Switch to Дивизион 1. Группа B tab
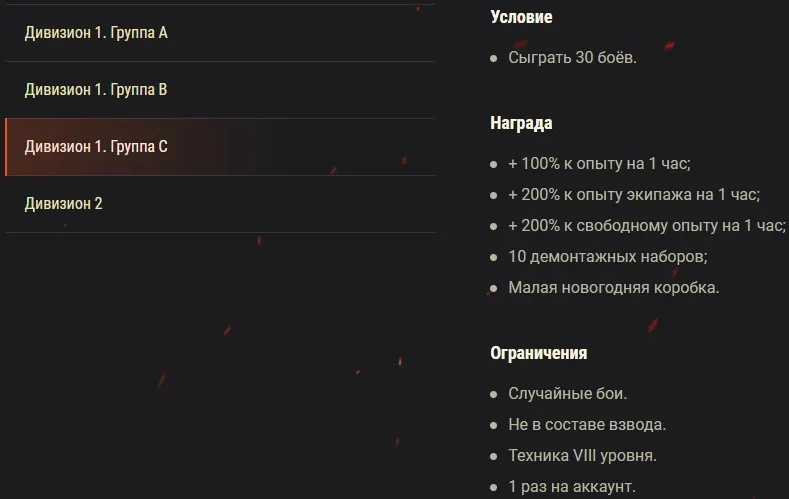 [96, 90]
